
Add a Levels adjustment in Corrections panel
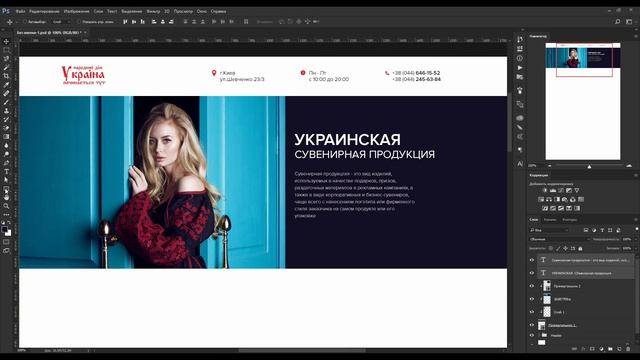pyautogui.click(x=553, y=191)
